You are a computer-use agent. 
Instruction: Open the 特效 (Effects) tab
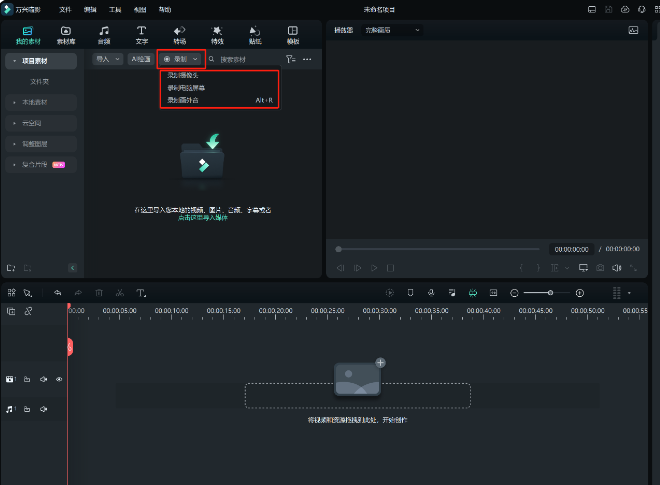point(217,35)
